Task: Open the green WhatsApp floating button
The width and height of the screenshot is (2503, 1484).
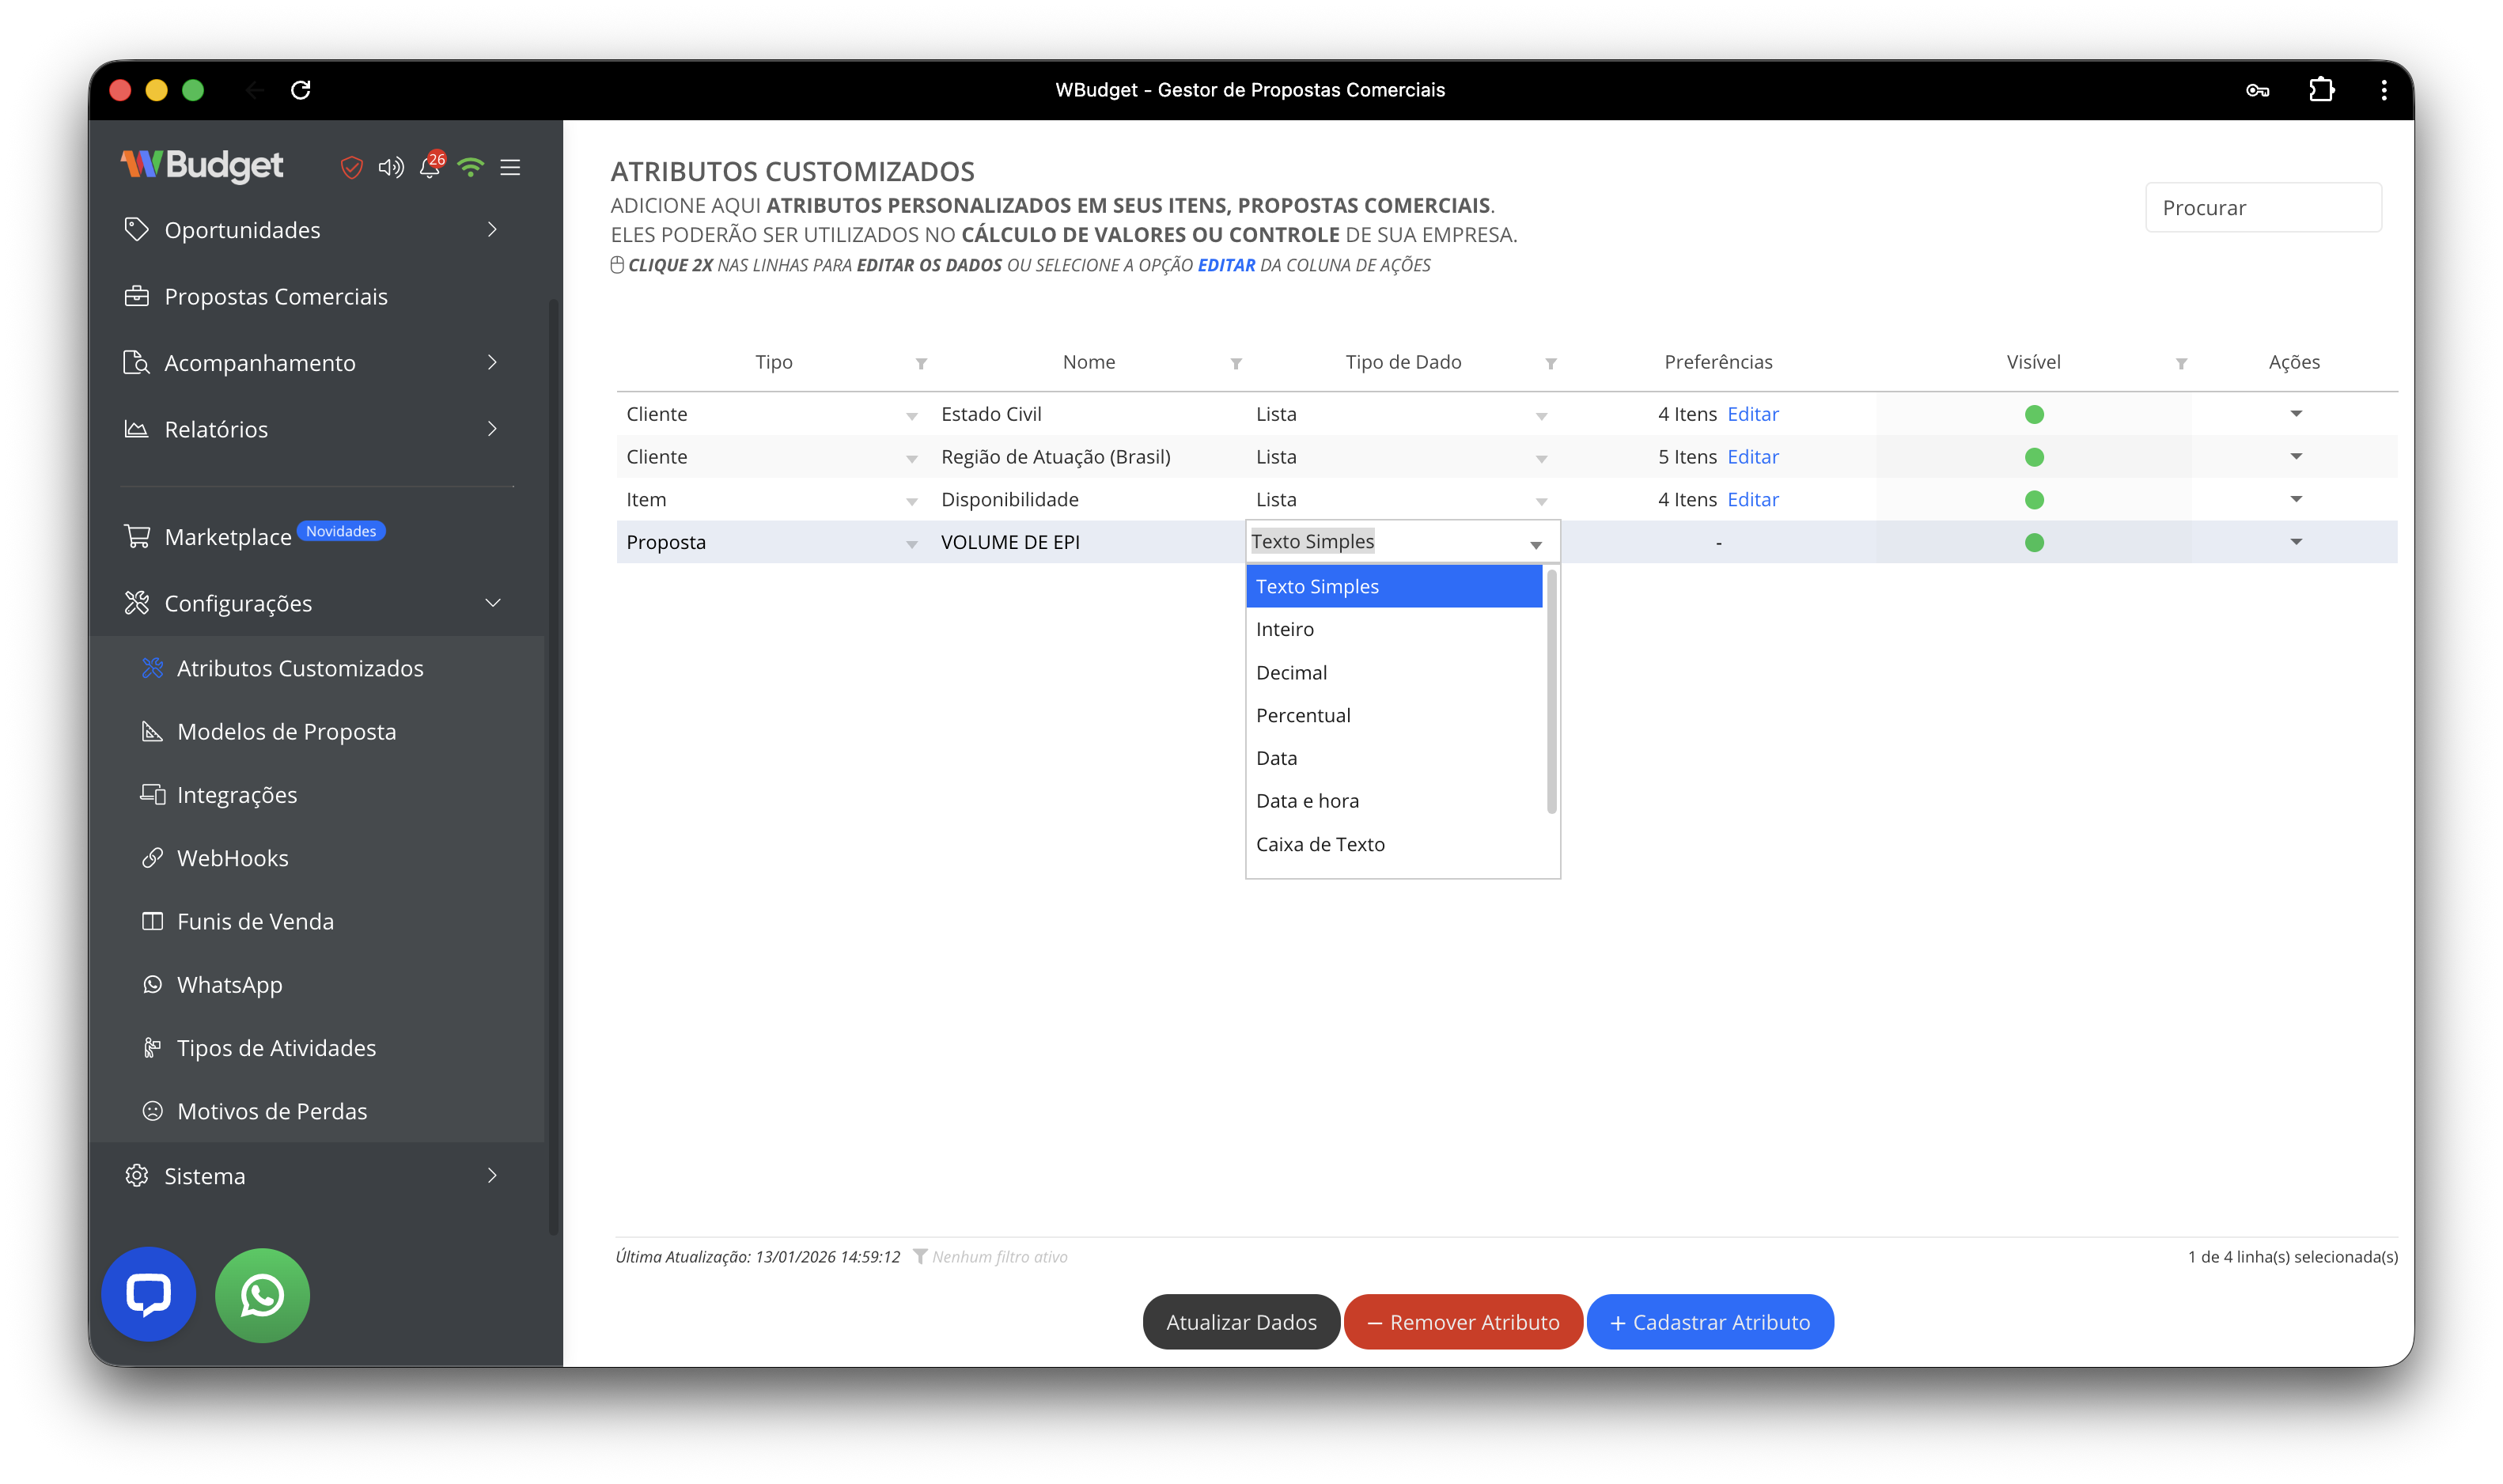Action: point(262,1294)
